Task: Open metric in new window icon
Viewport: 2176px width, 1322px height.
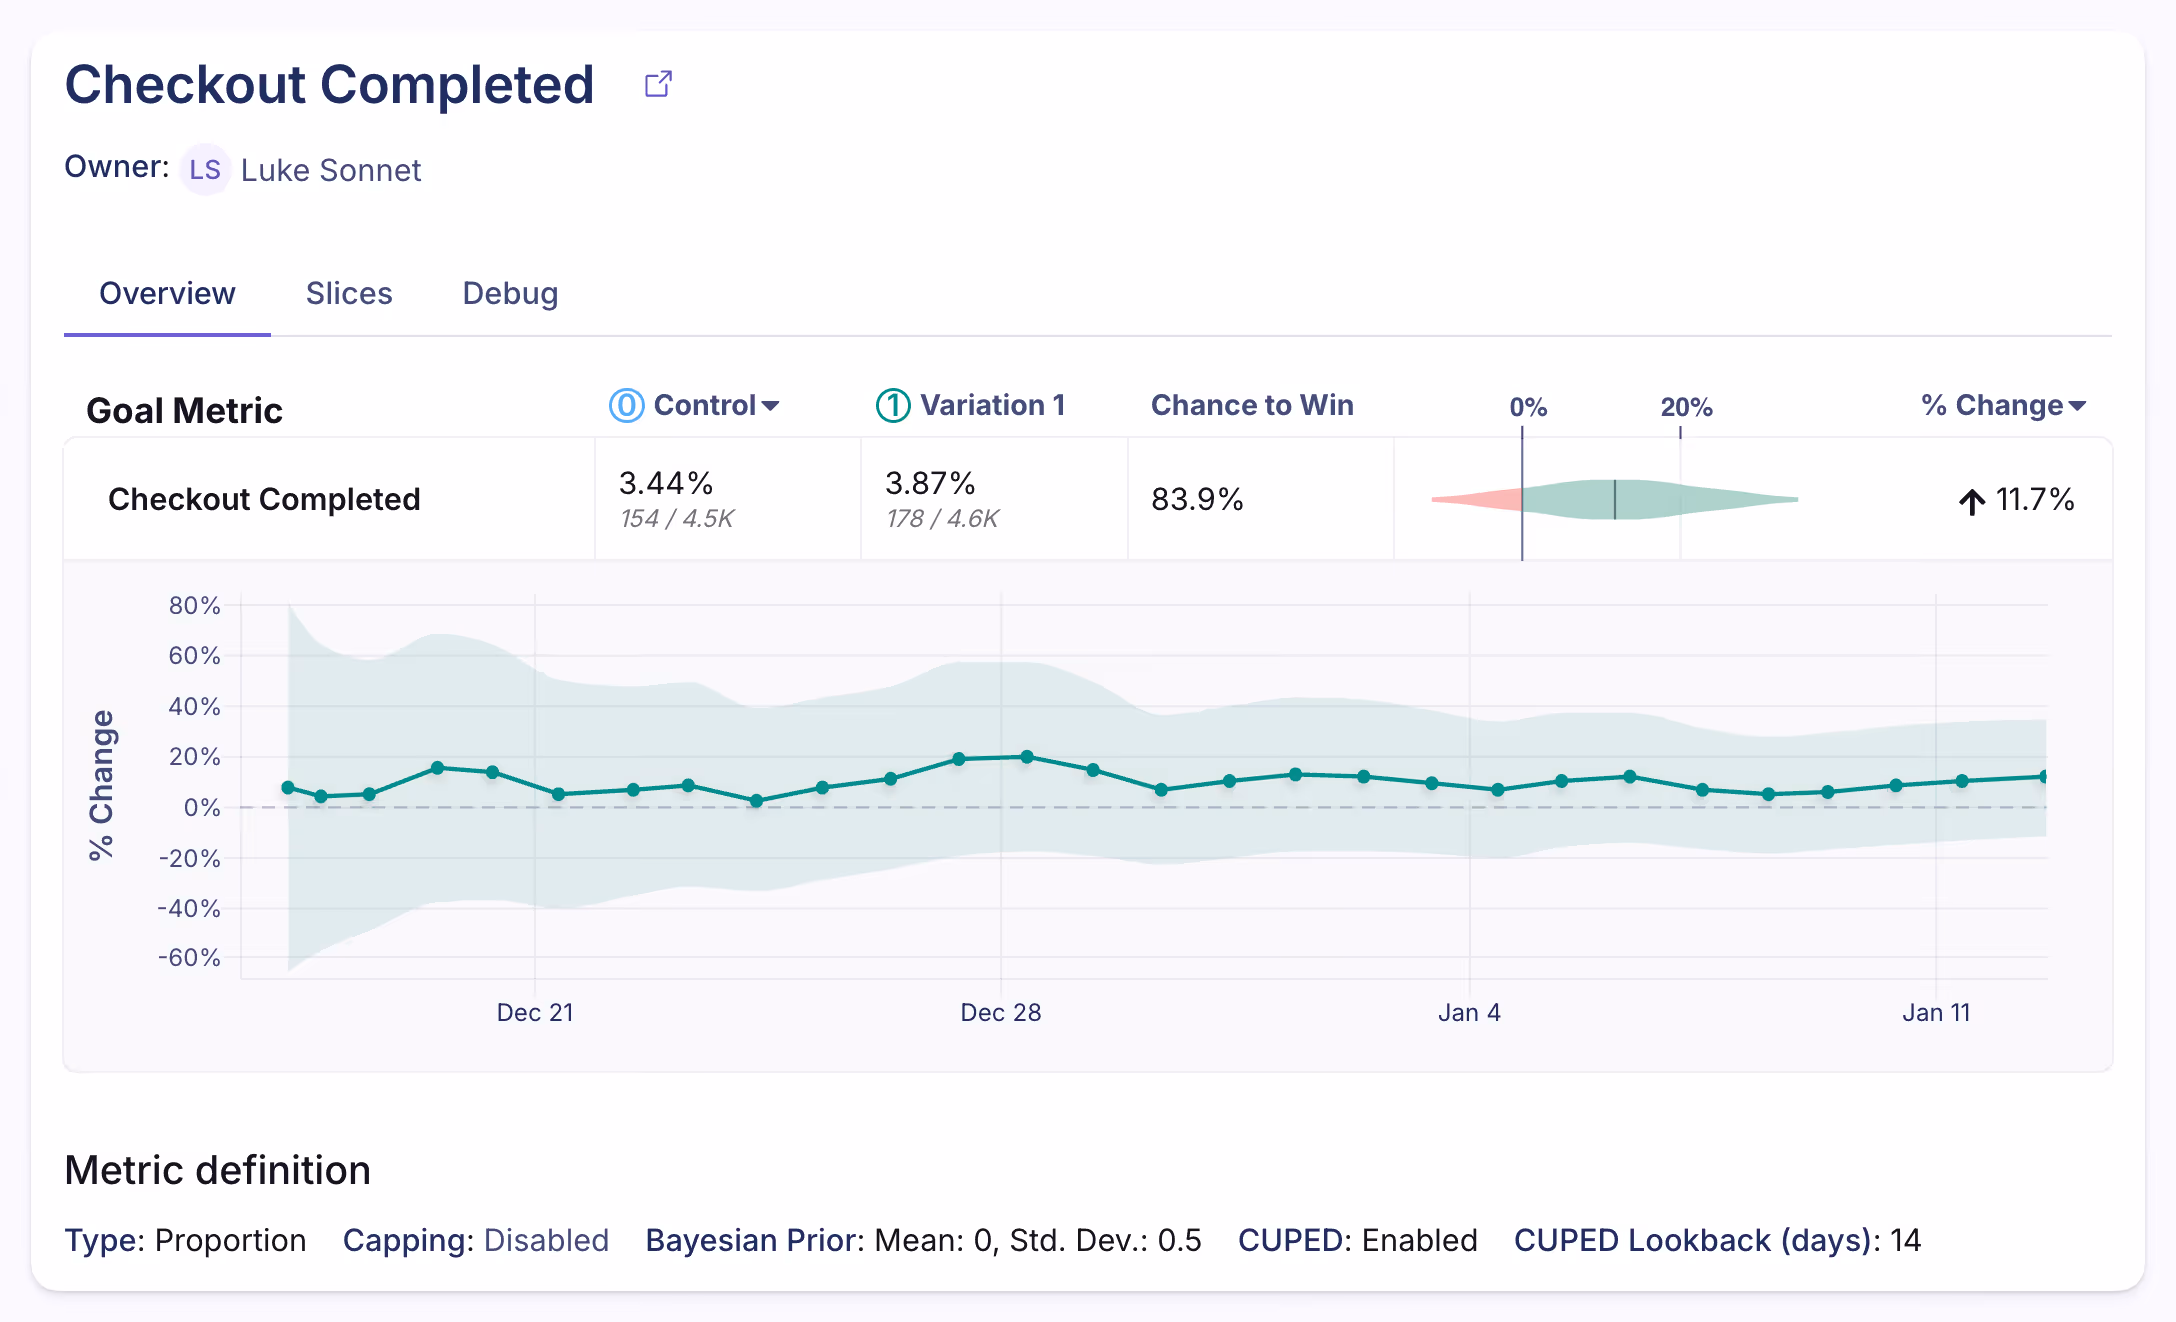Action: tap(658, 84)
